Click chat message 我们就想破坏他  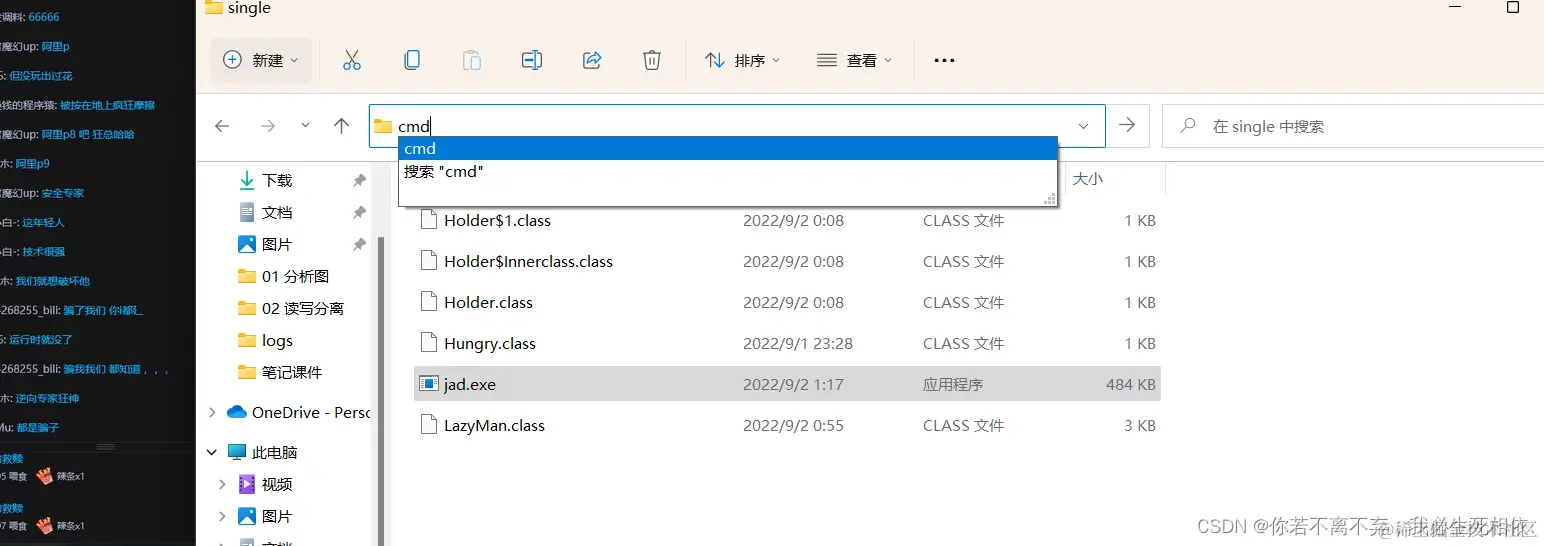coord(55,281)
